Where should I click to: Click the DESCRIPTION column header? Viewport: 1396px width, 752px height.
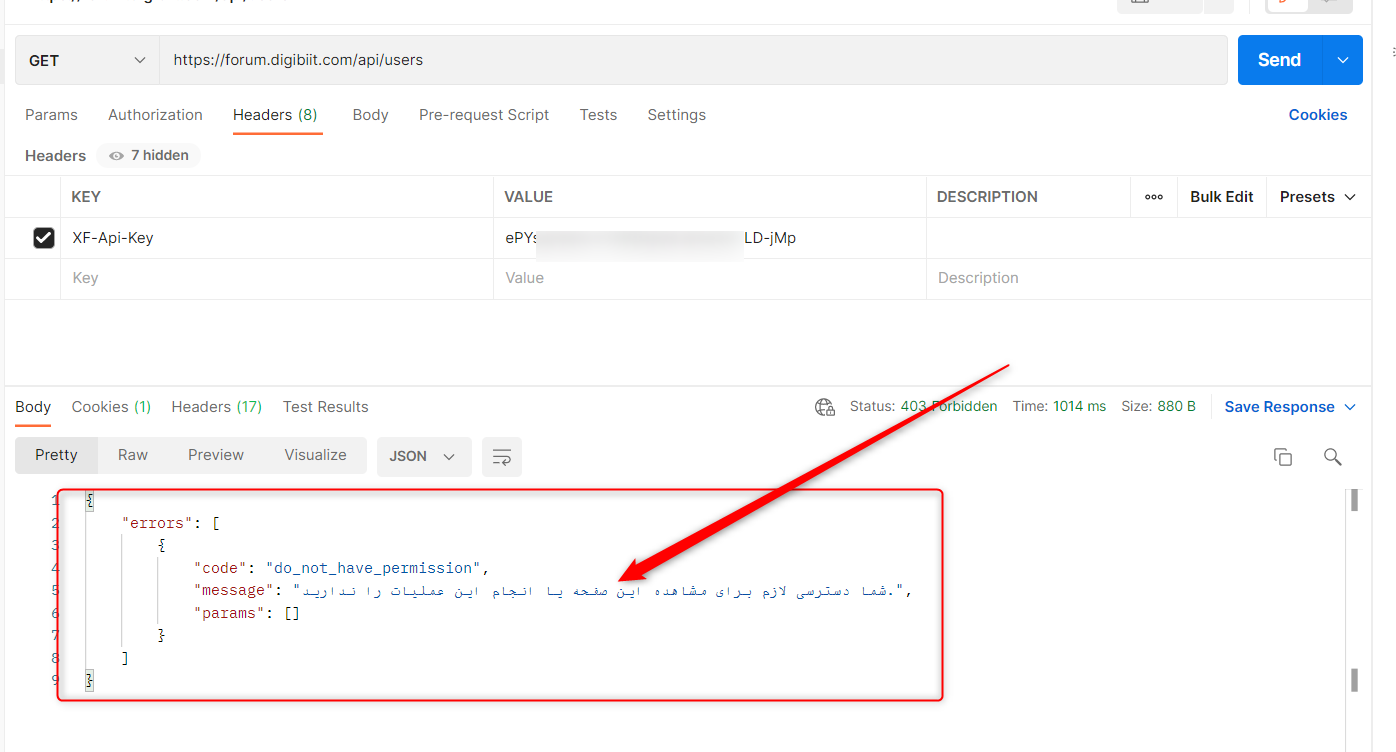987,197
